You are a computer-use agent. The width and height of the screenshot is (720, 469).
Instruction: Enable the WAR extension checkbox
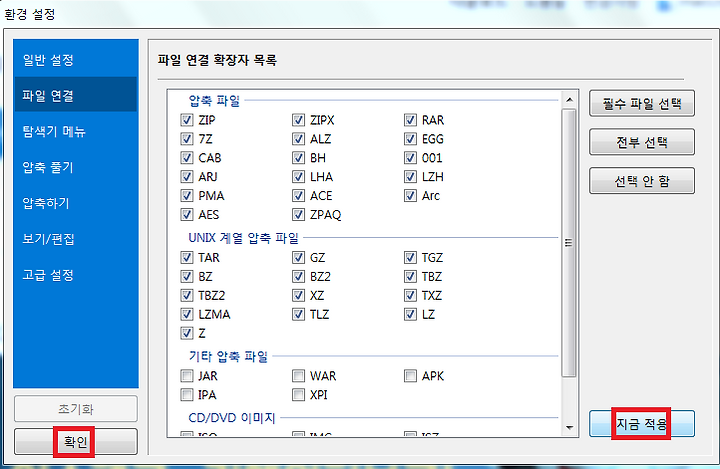(298, 376)
